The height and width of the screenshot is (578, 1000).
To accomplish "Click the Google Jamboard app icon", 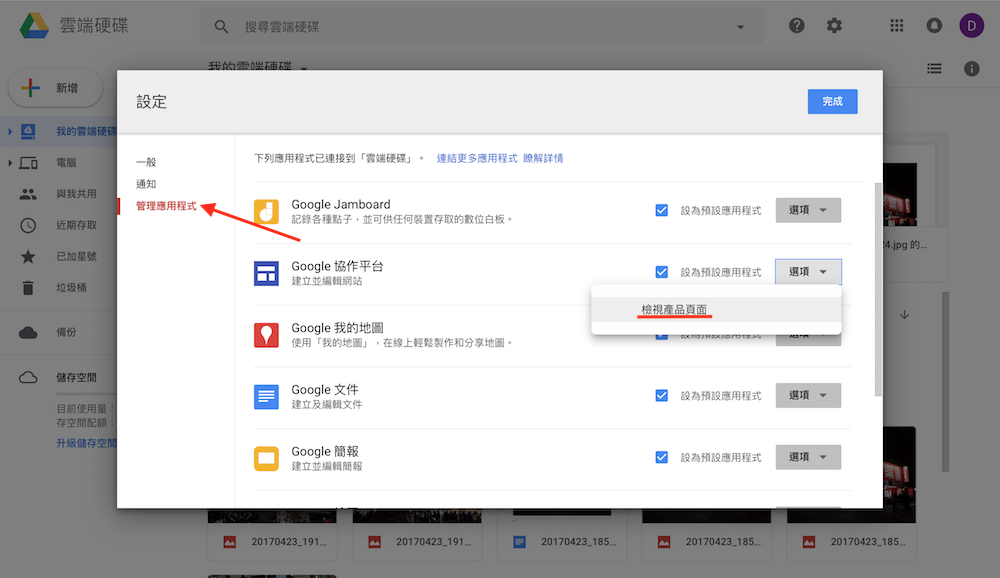I will (265, 211).
